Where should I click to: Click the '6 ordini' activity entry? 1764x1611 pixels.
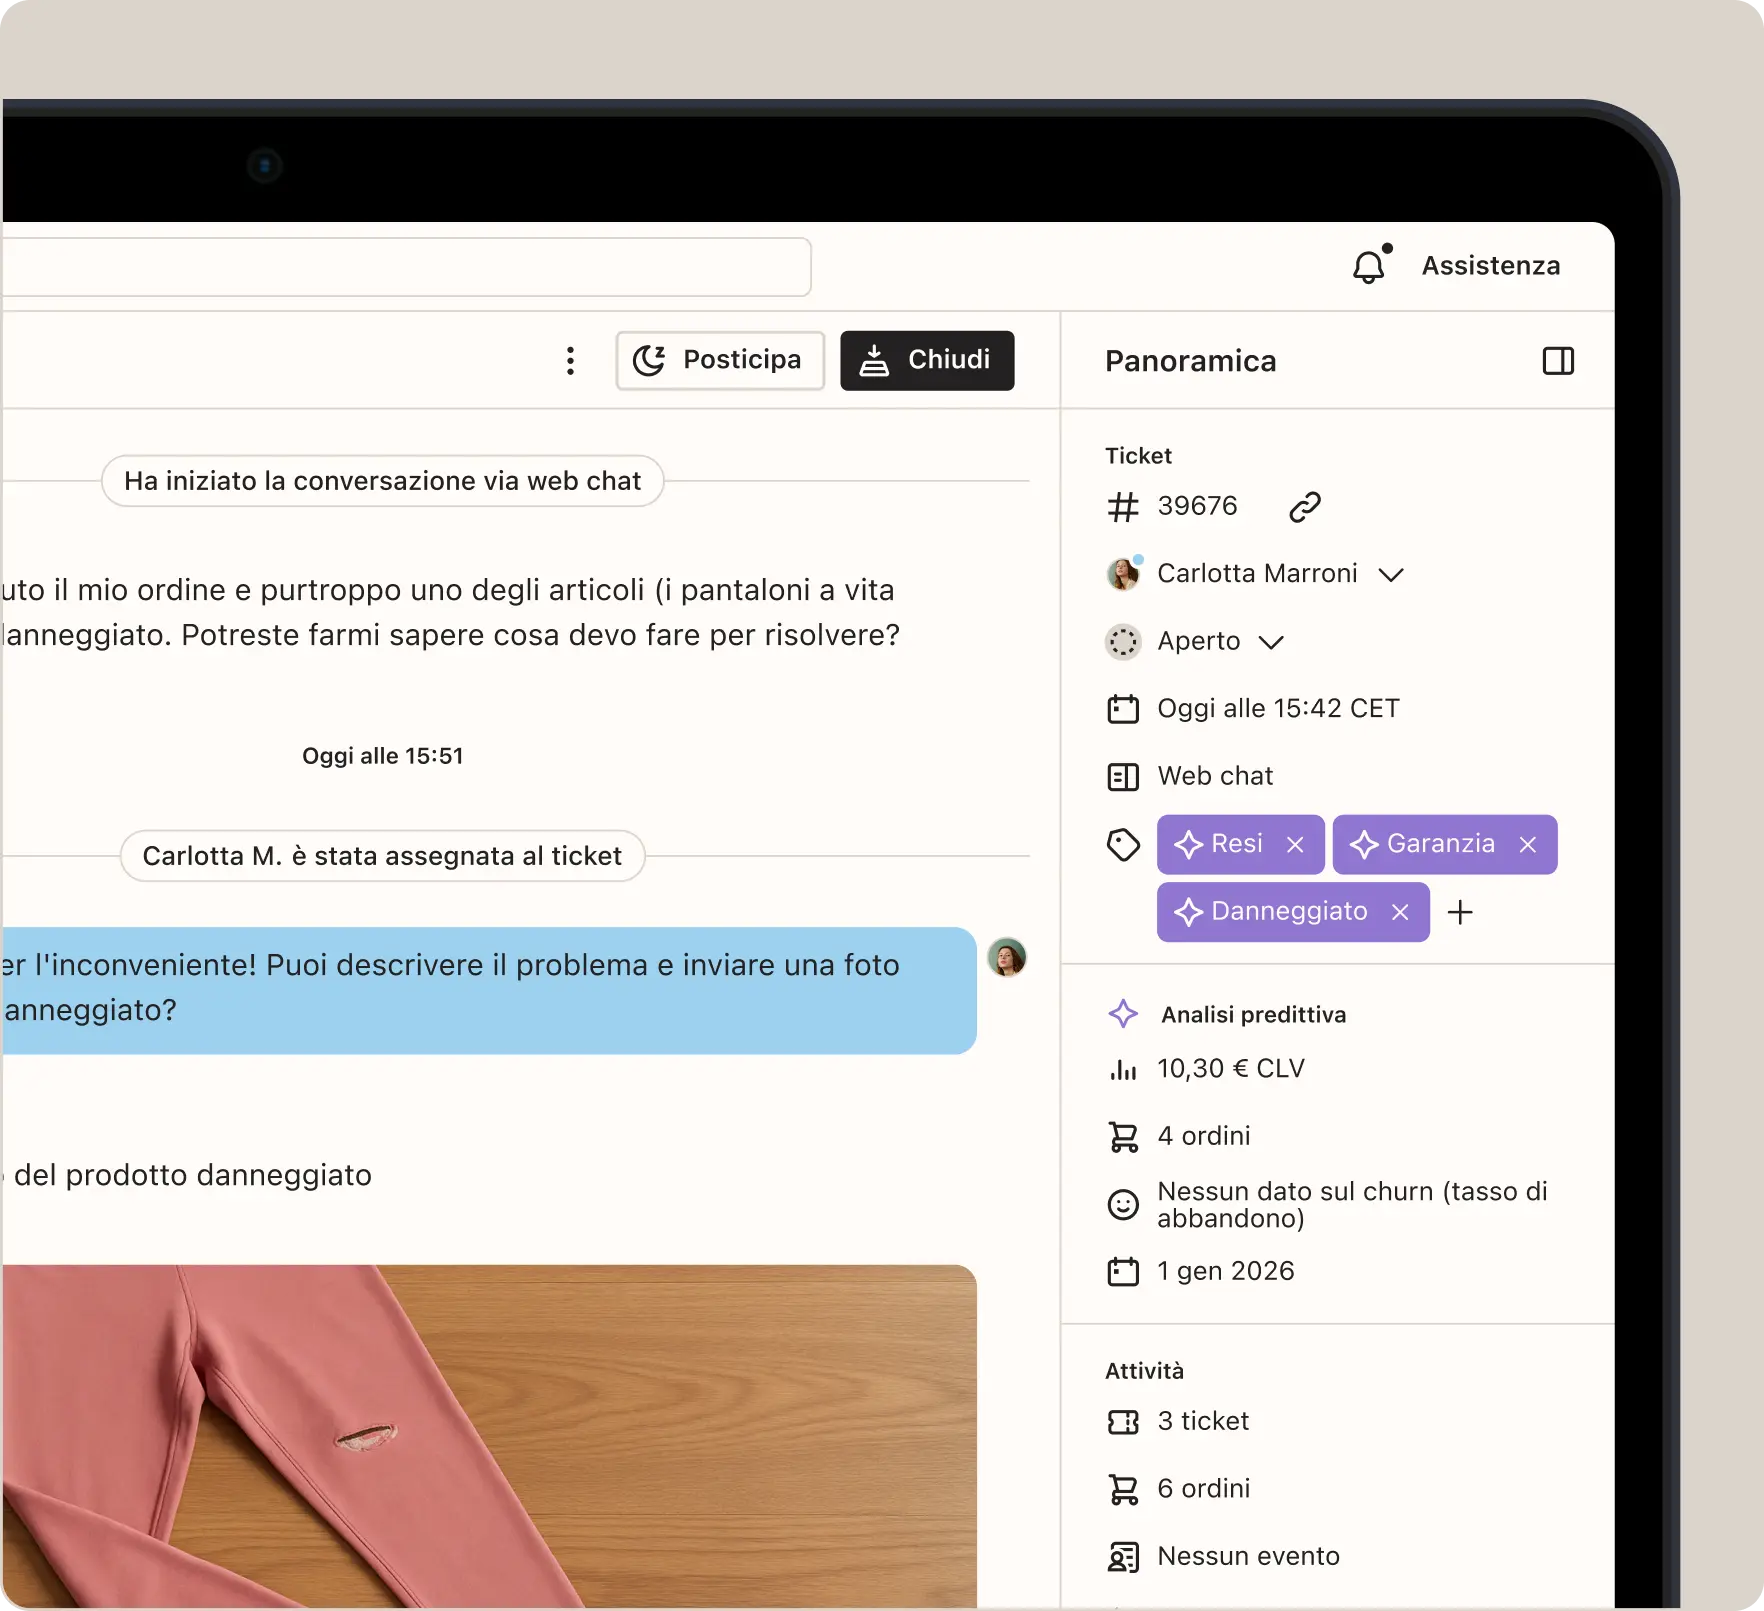coord(1204,1489)
